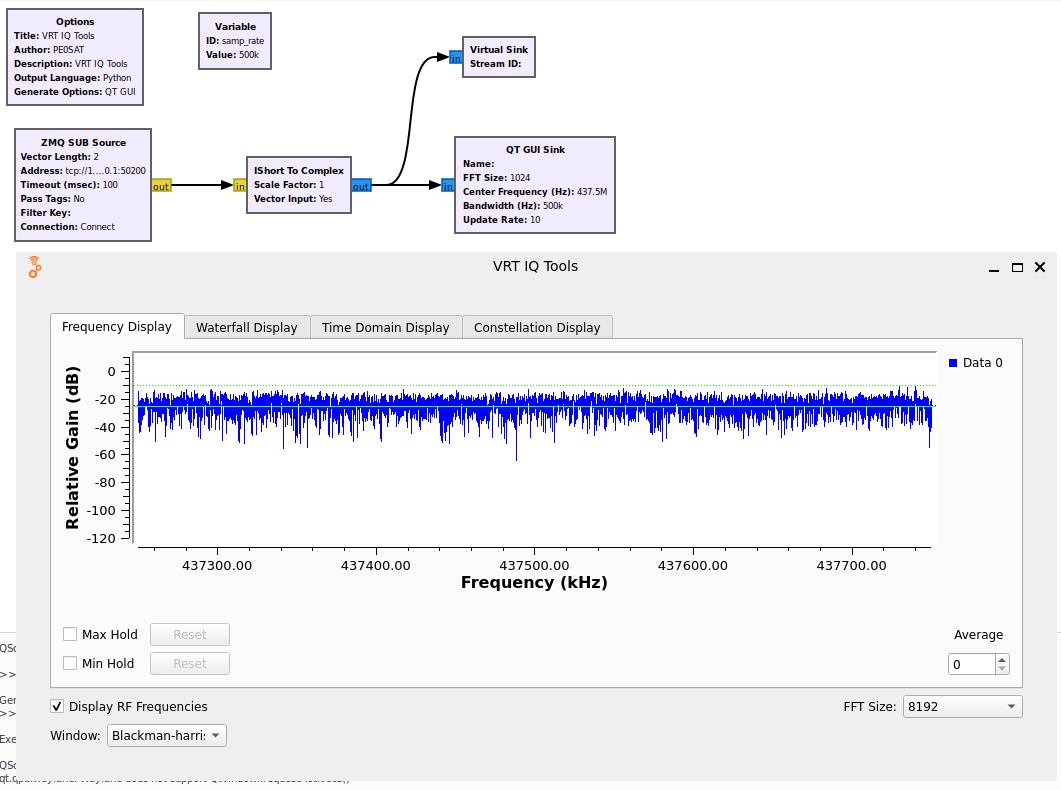The height and width of the screenshot is (790, 1061).
Task: Click the Relative Gain (dB) axis title
Action: 72,448
